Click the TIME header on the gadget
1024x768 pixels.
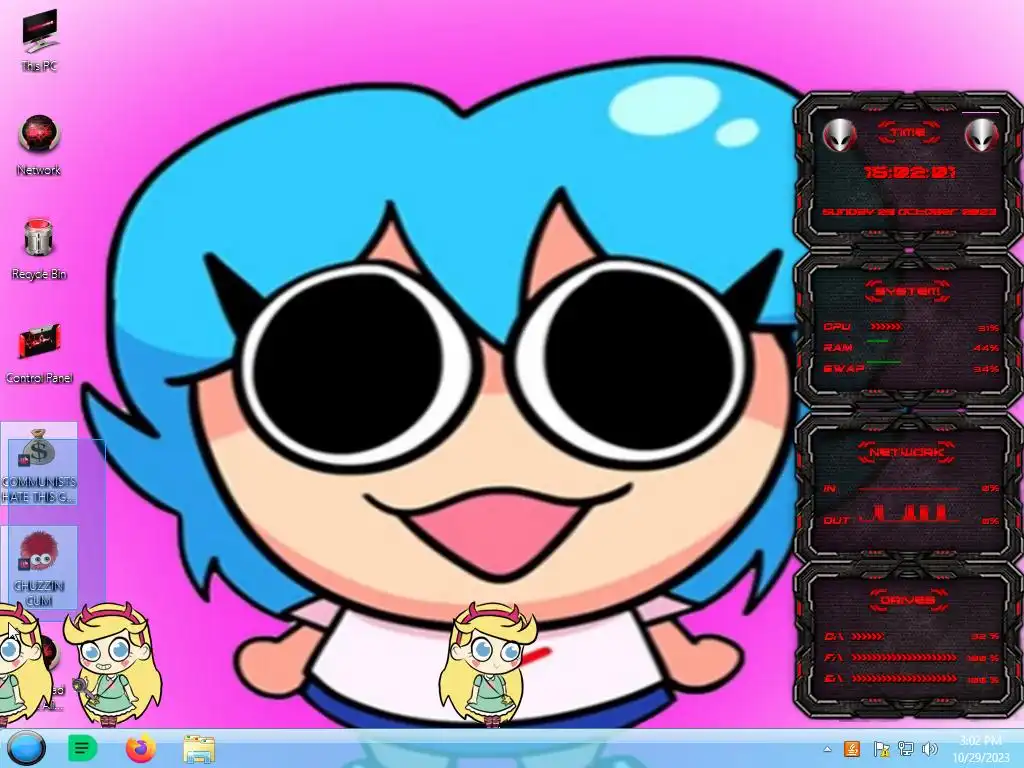pyautogui.click(x=908, y=133)
